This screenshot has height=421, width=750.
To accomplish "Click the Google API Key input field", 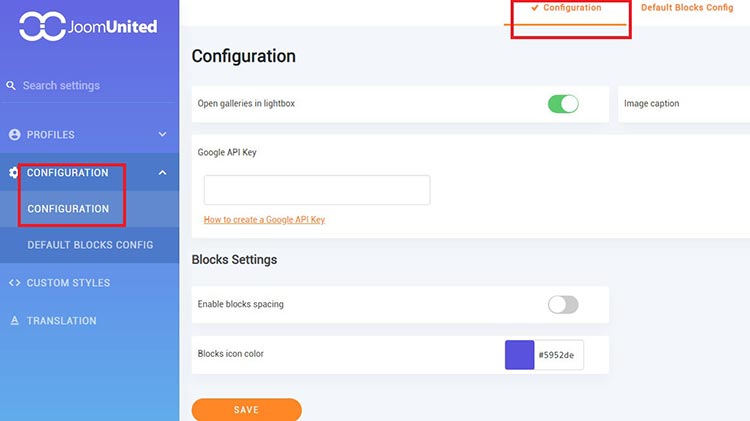I will coord(317,190).
